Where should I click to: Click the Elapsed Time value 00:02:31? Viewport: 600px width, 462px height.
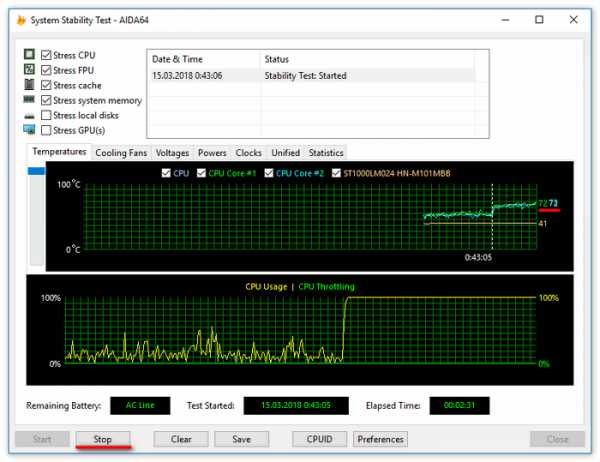pyautogui.click(x=459, y=405)
